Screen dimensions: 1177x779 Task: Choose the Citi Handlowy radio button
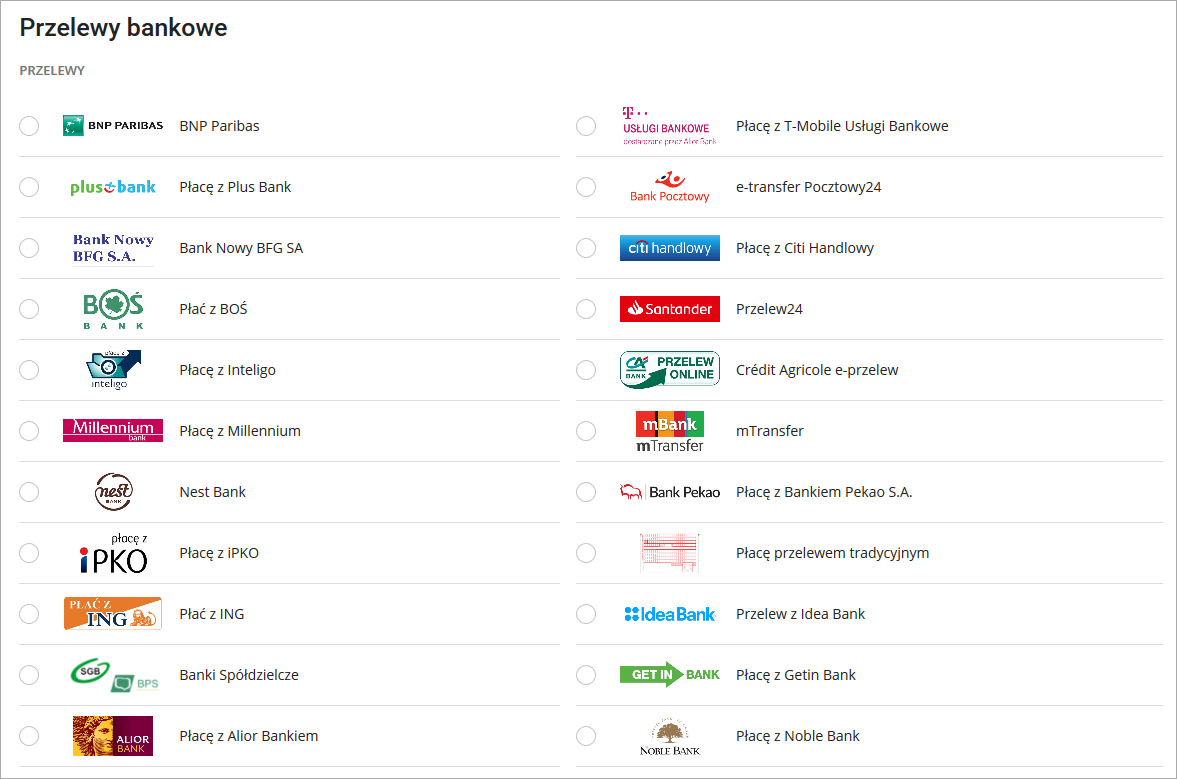(586, 248)
